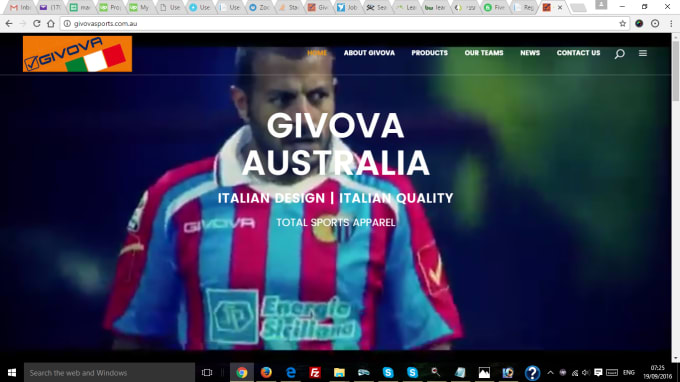Open the CONTACT US link
The image size is (680, 382).
click(578, 53)
